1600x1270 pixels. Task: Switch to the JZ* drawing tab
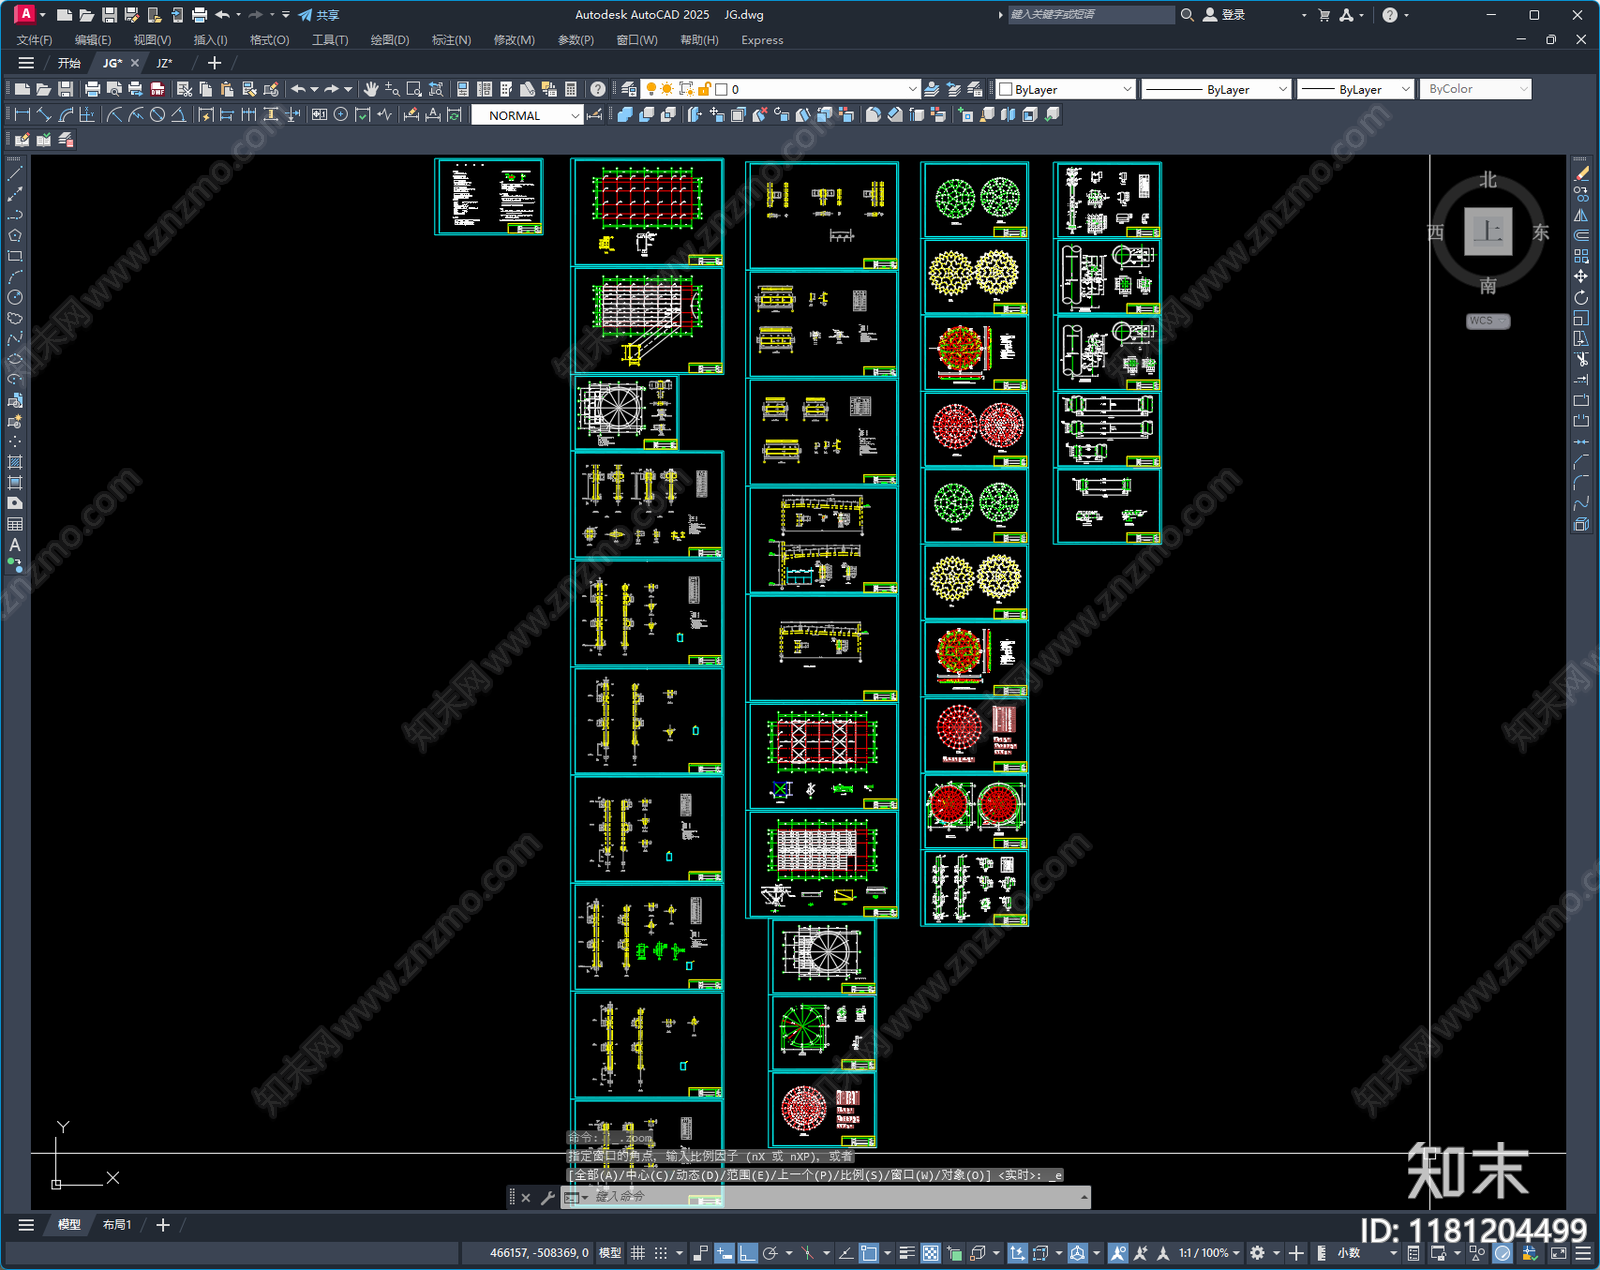coord(164,63)
